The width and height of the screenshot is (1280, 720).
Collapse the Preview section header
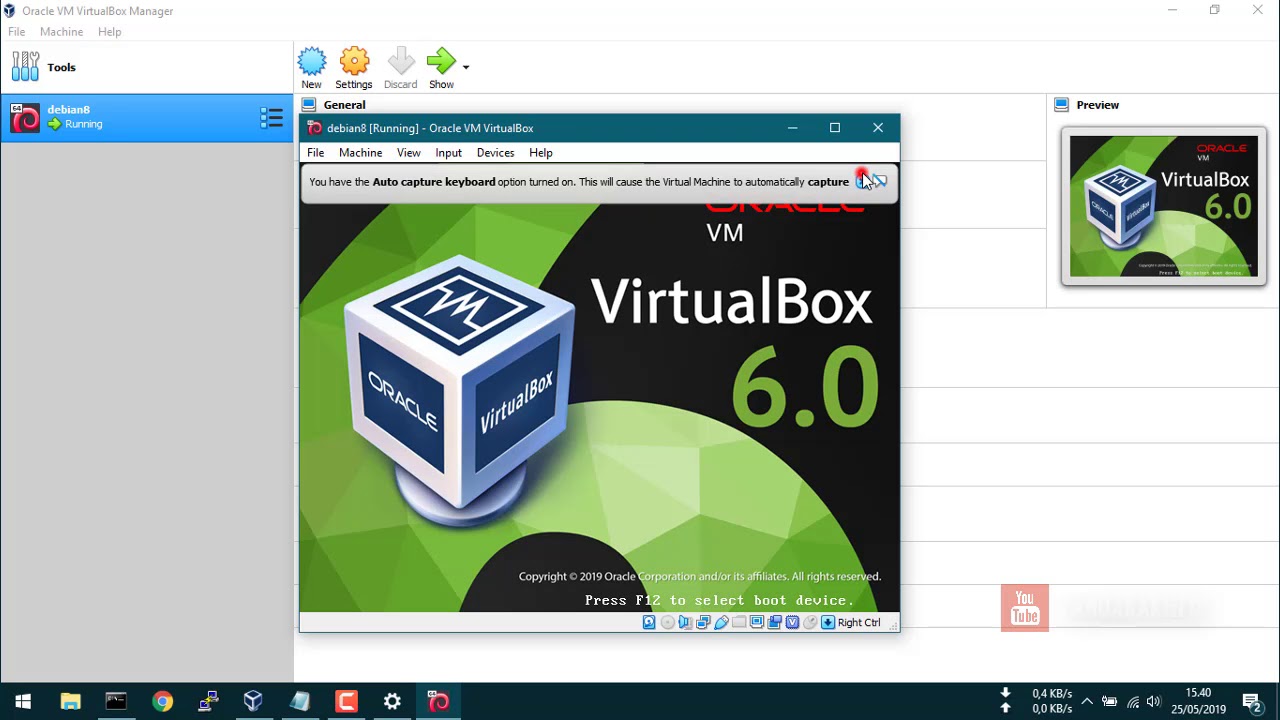pyautogui.click(x=1097, y=105)
